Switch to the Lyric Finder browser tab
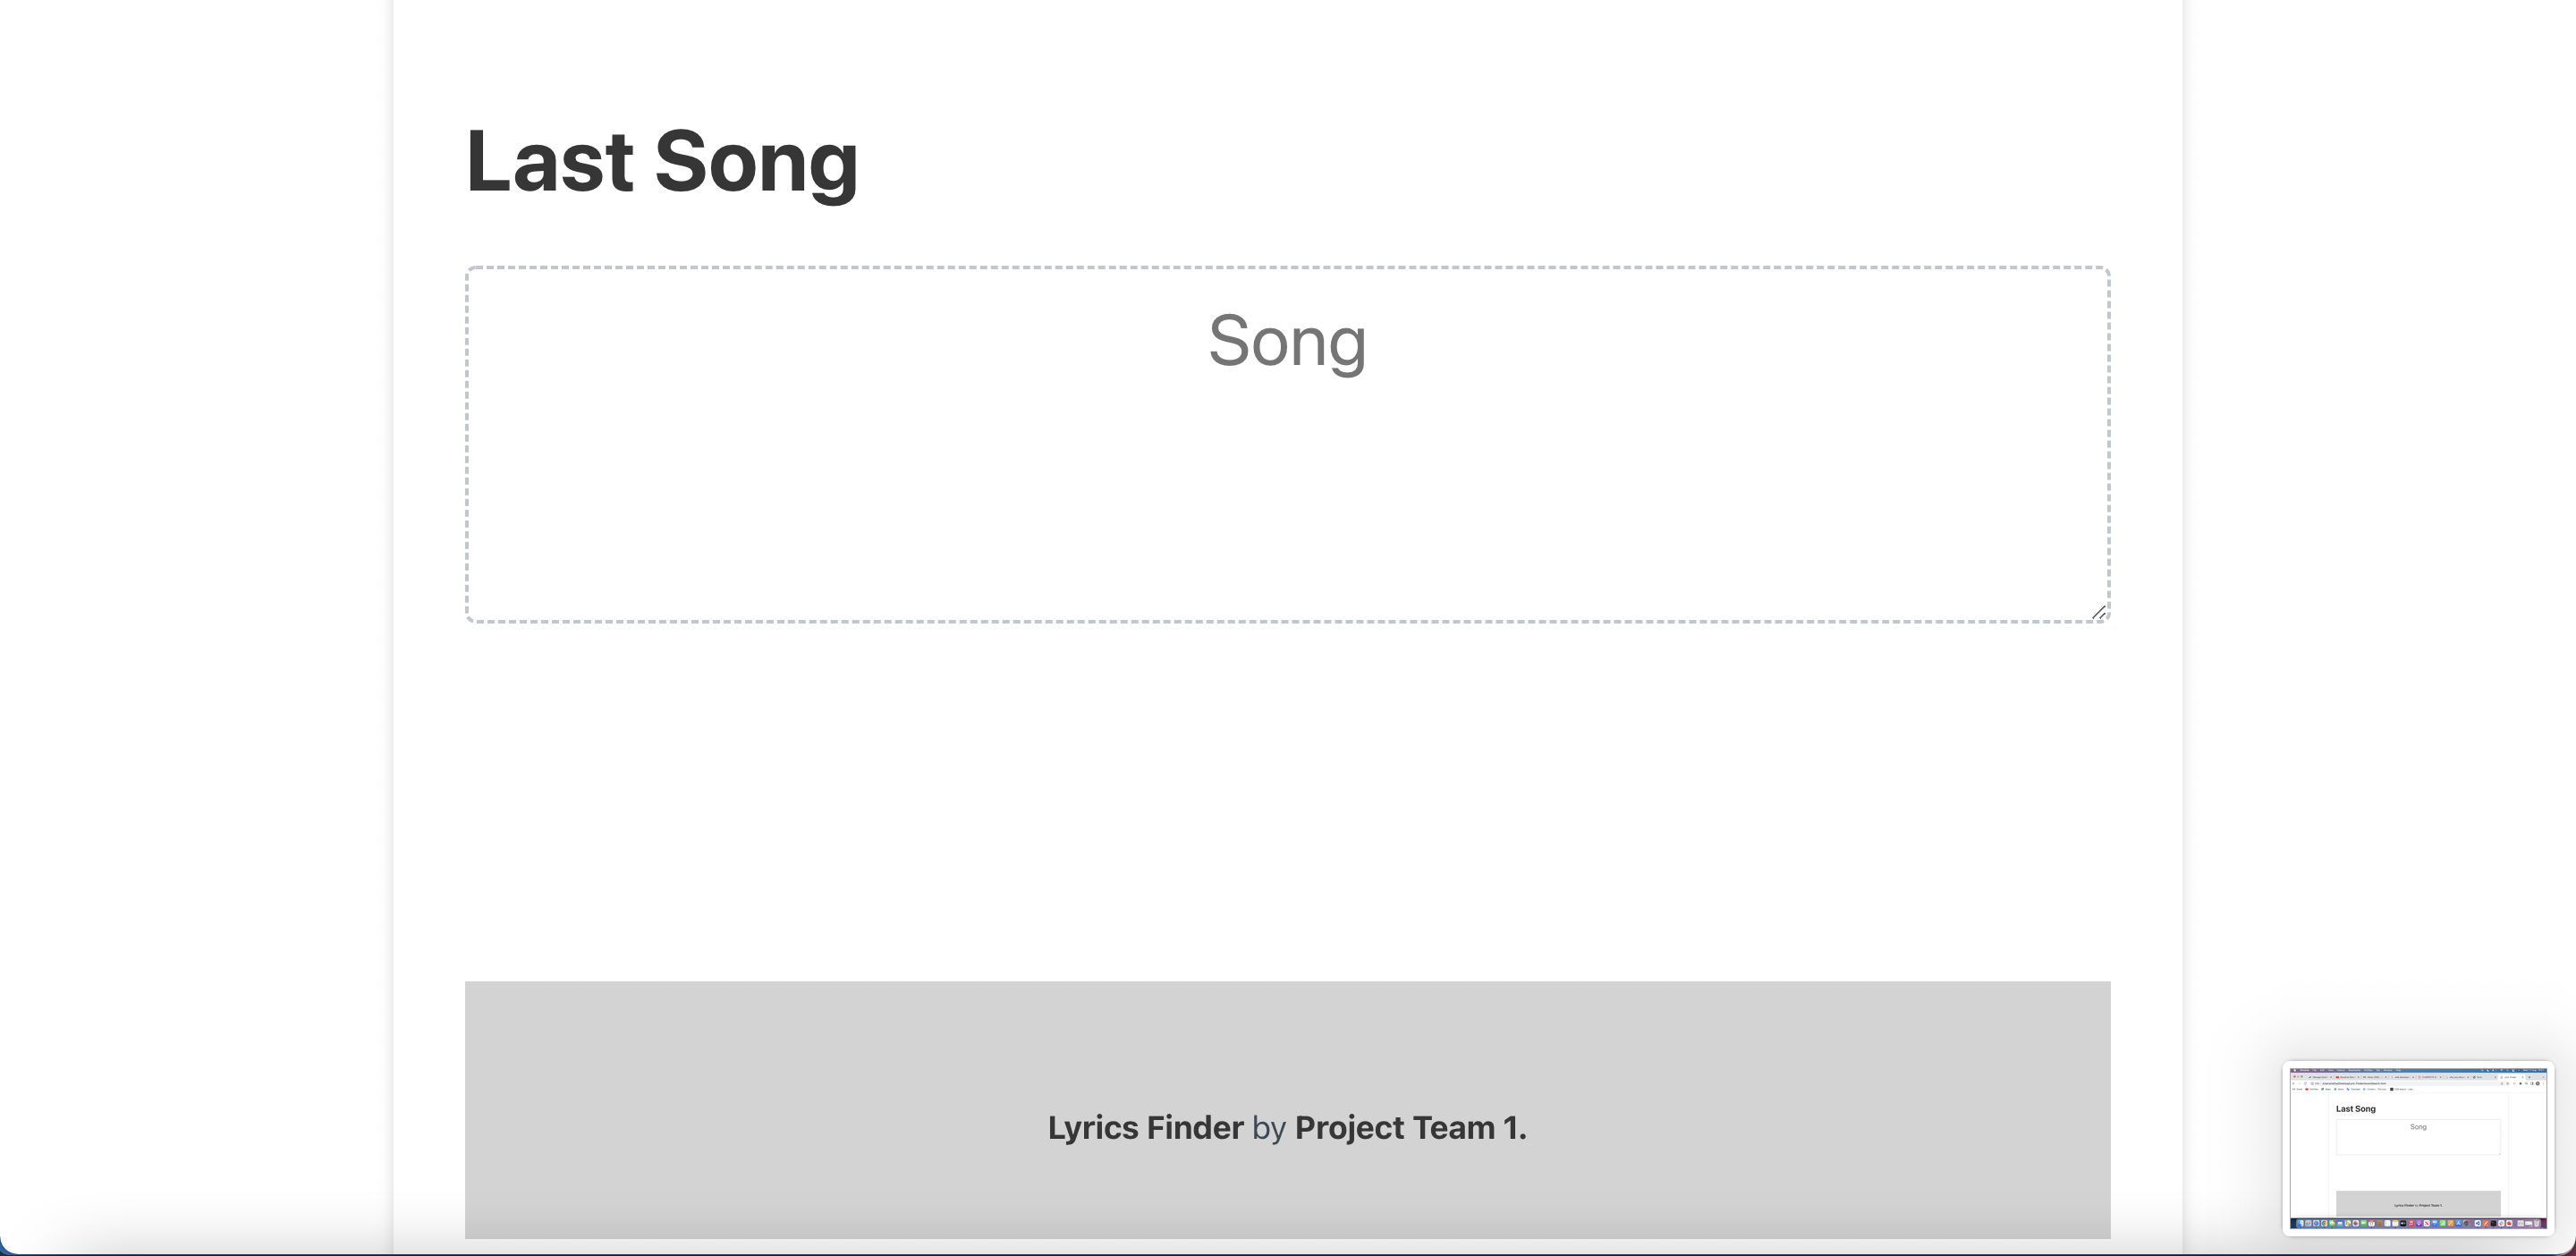The width and height of the screenshot is (2576, 1256). coord(2511,1078)
